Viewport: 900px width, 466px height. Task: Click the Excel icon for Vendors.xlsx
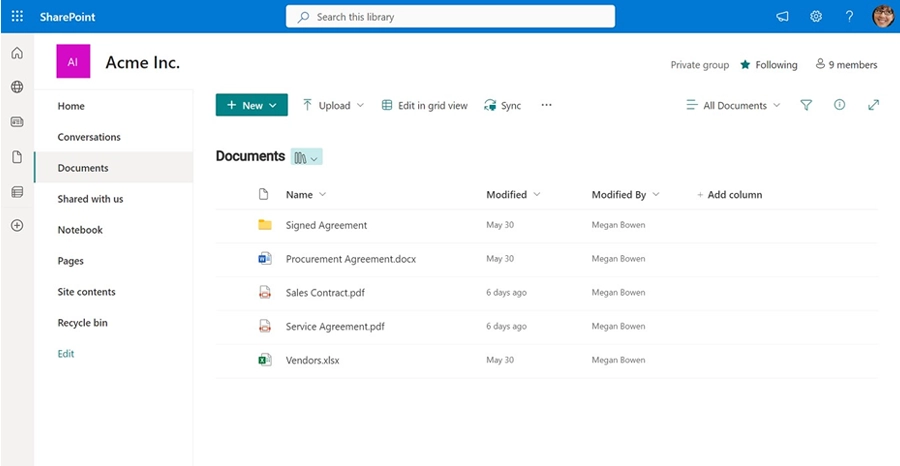click(264, 360)
